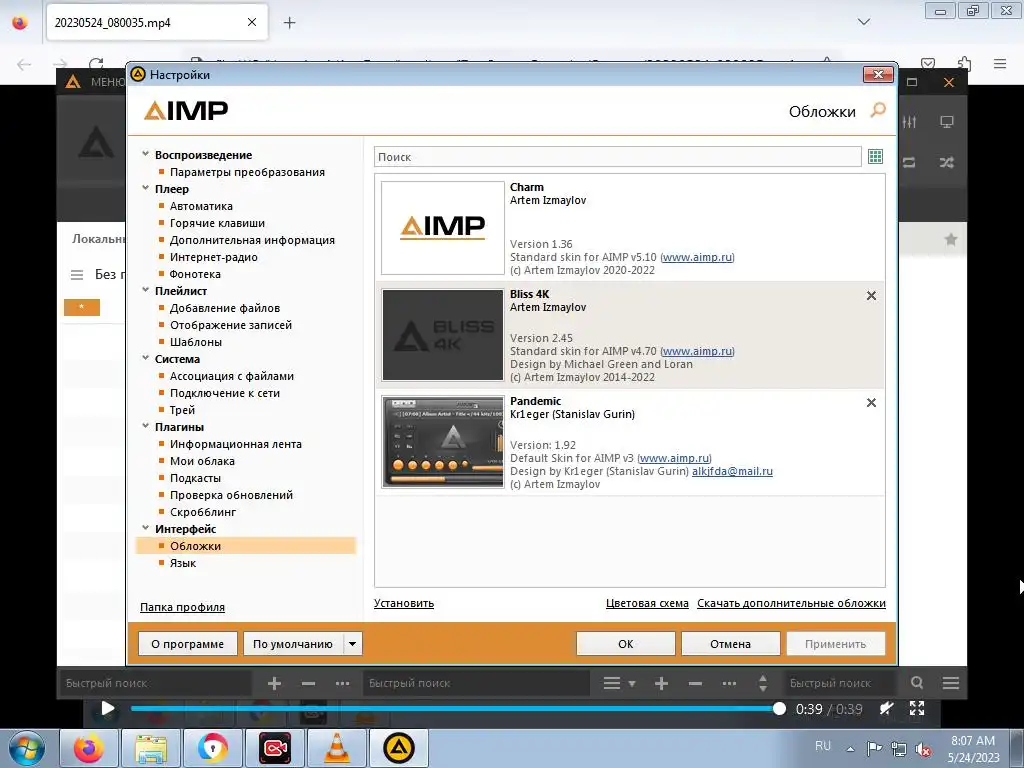
Task: Open the Горячие клавиши settings page
Action: [217, 223]
